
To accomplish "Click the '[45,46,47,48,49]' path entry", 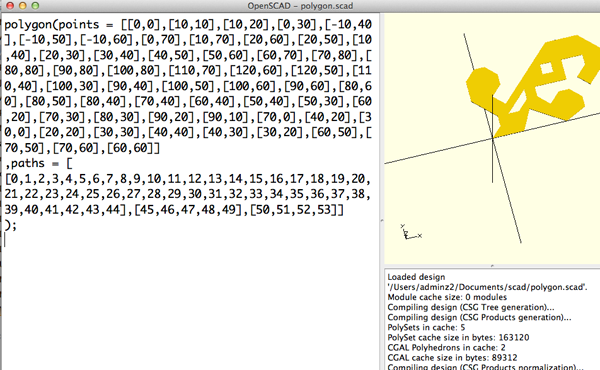I will 188,210.
